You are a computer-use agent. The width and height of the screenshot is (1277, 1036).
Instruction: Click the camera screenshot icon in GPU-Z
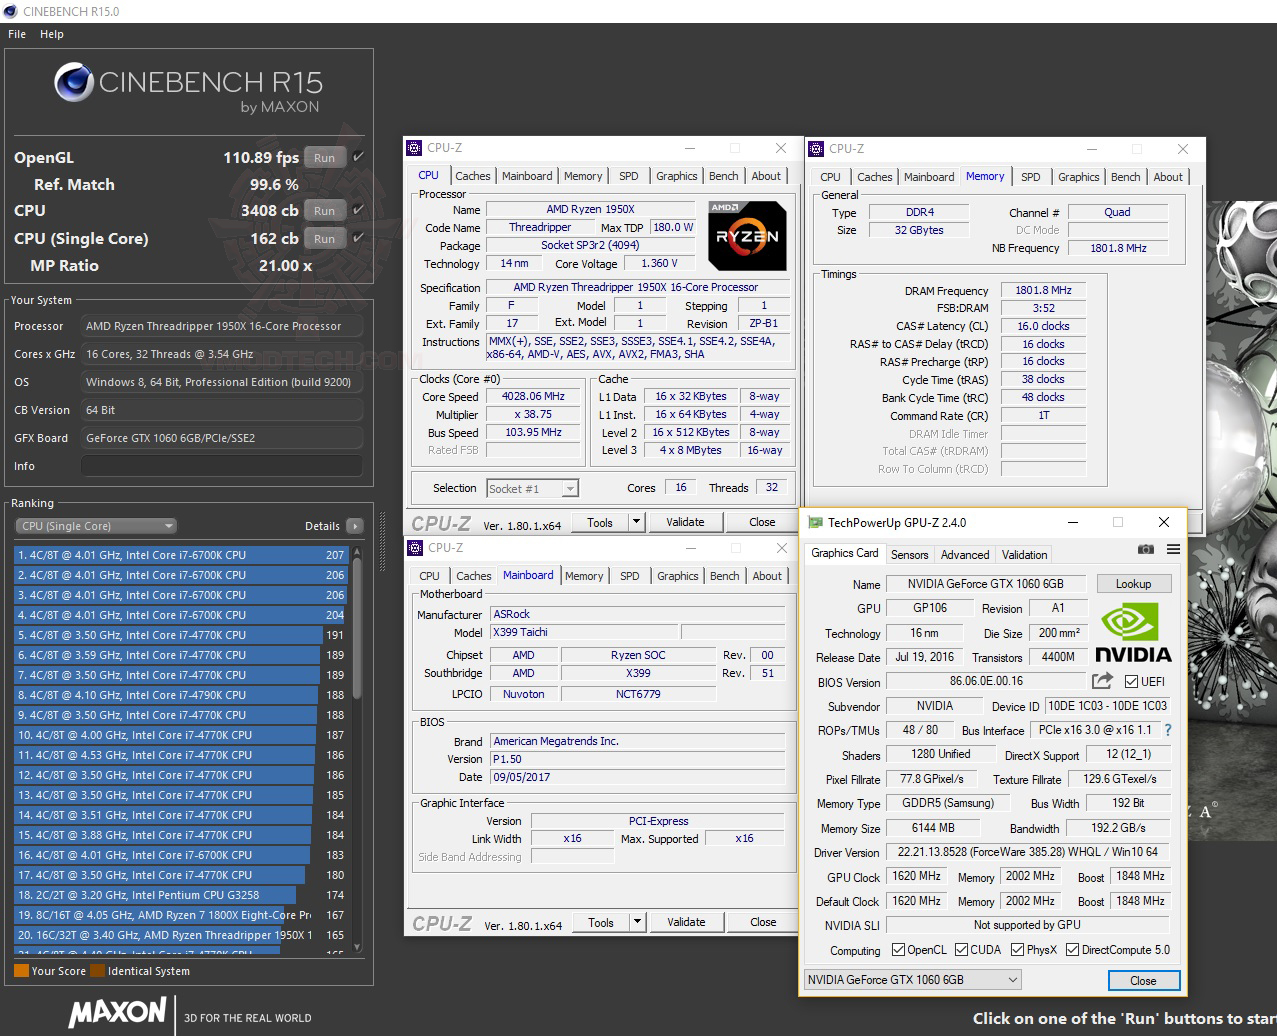point(1146,549)
